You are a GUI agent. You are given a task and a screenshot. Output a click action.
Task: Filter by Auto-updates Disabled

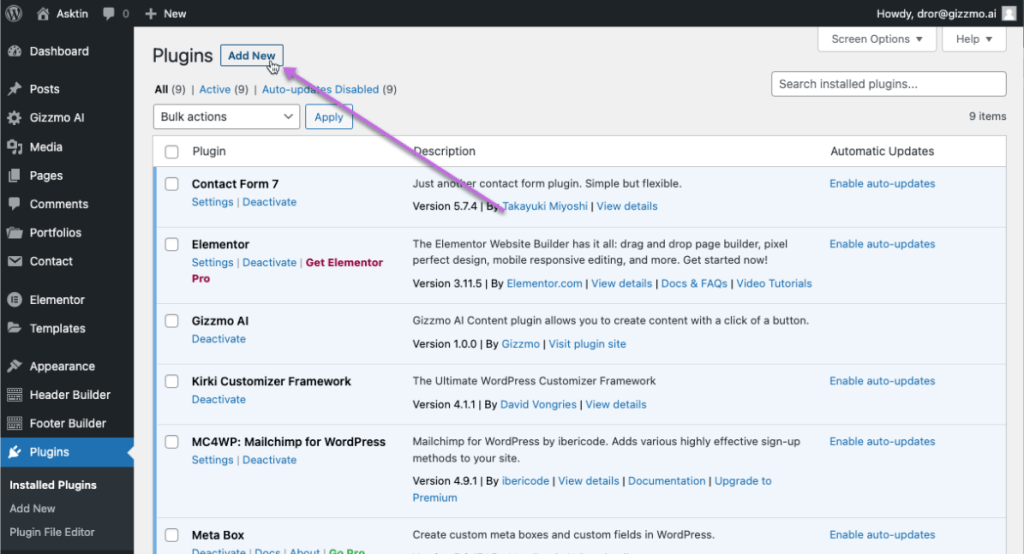[x=320, y=90]
